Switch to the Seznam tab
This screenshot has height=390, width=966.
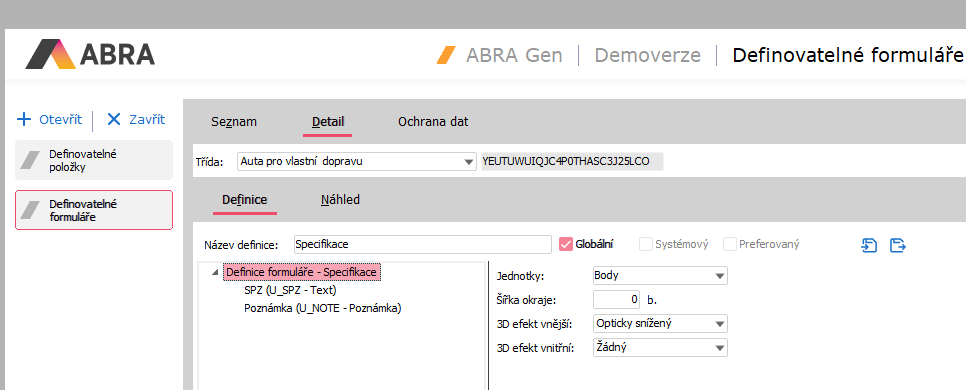click(233, 121)
